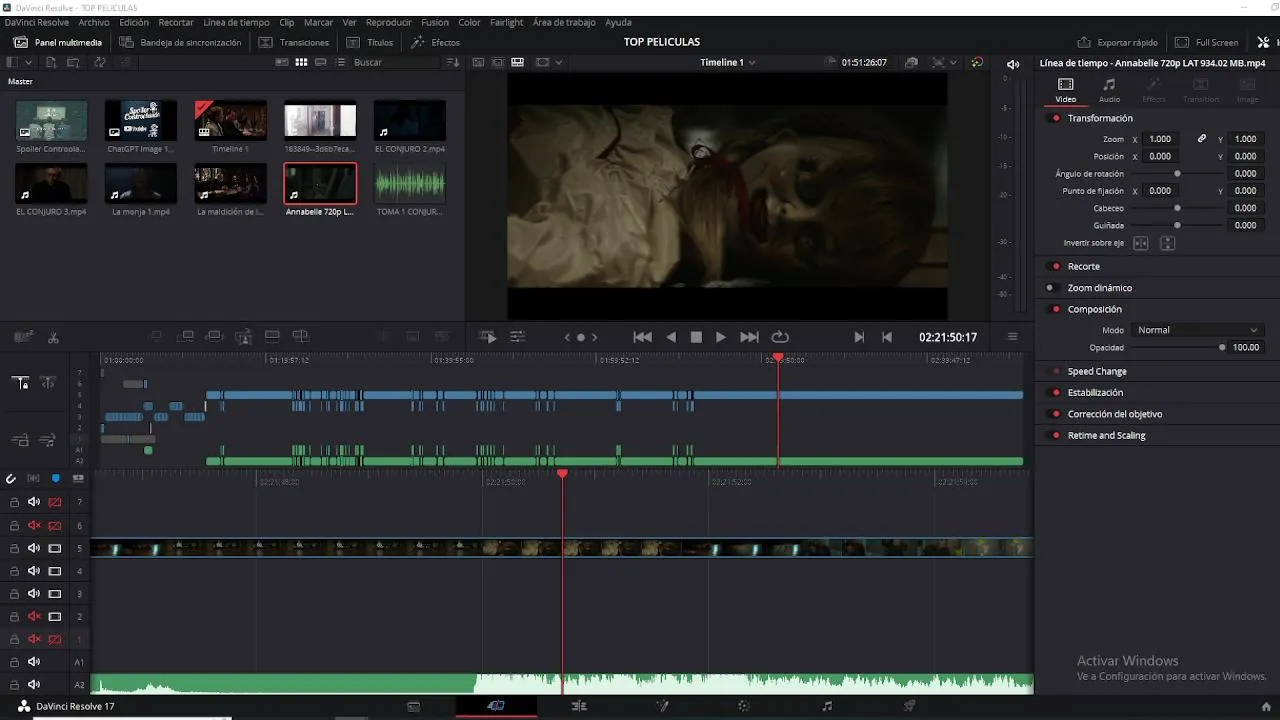Lock track 5 with padlock icon
Screen dimensions: 1280x720
[14, 549]
